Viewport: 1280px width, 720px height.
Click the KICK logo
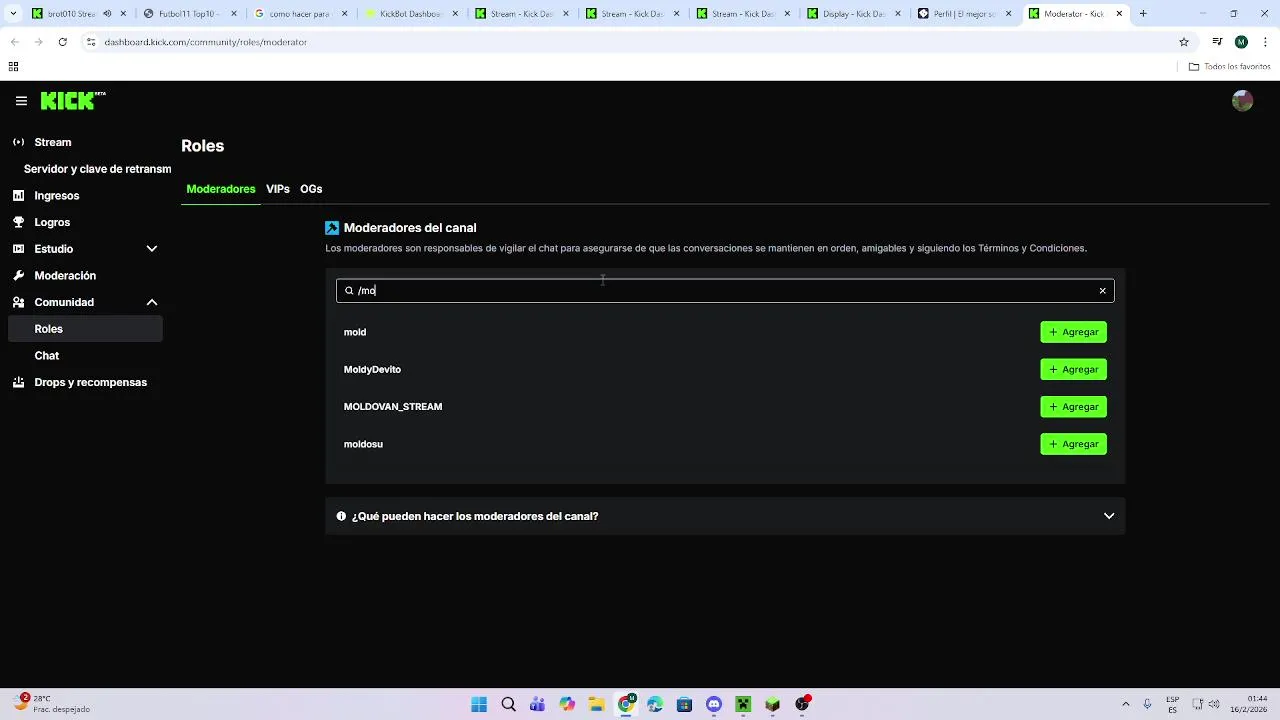[x=73, y=101]
